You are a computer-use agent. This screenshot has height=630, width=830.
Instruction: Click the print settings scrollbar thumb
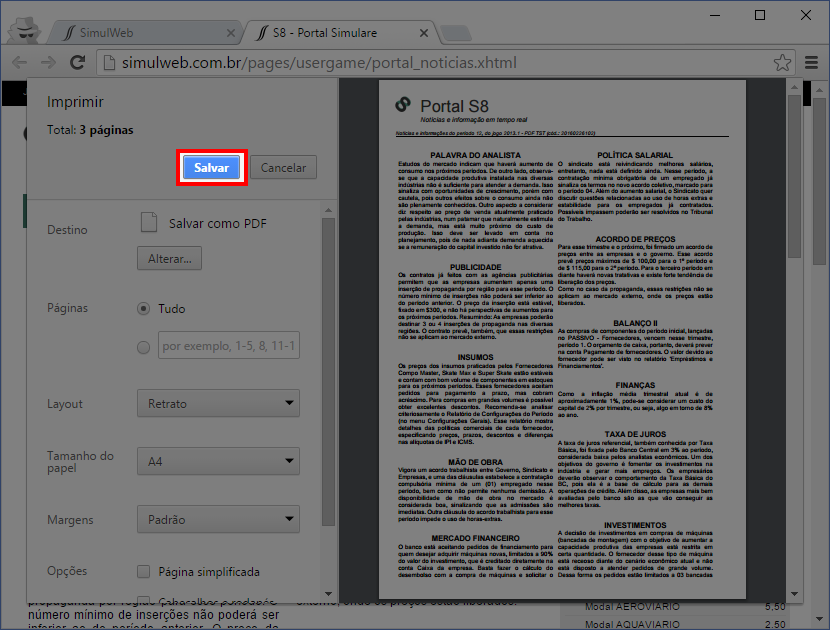tap(328, 372)
